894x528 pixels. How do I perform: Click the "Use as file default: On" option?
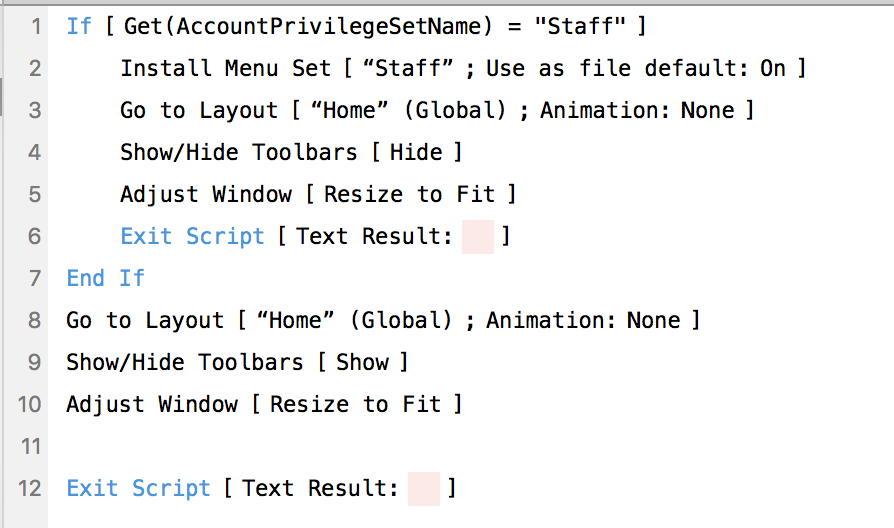click(636, 68)
